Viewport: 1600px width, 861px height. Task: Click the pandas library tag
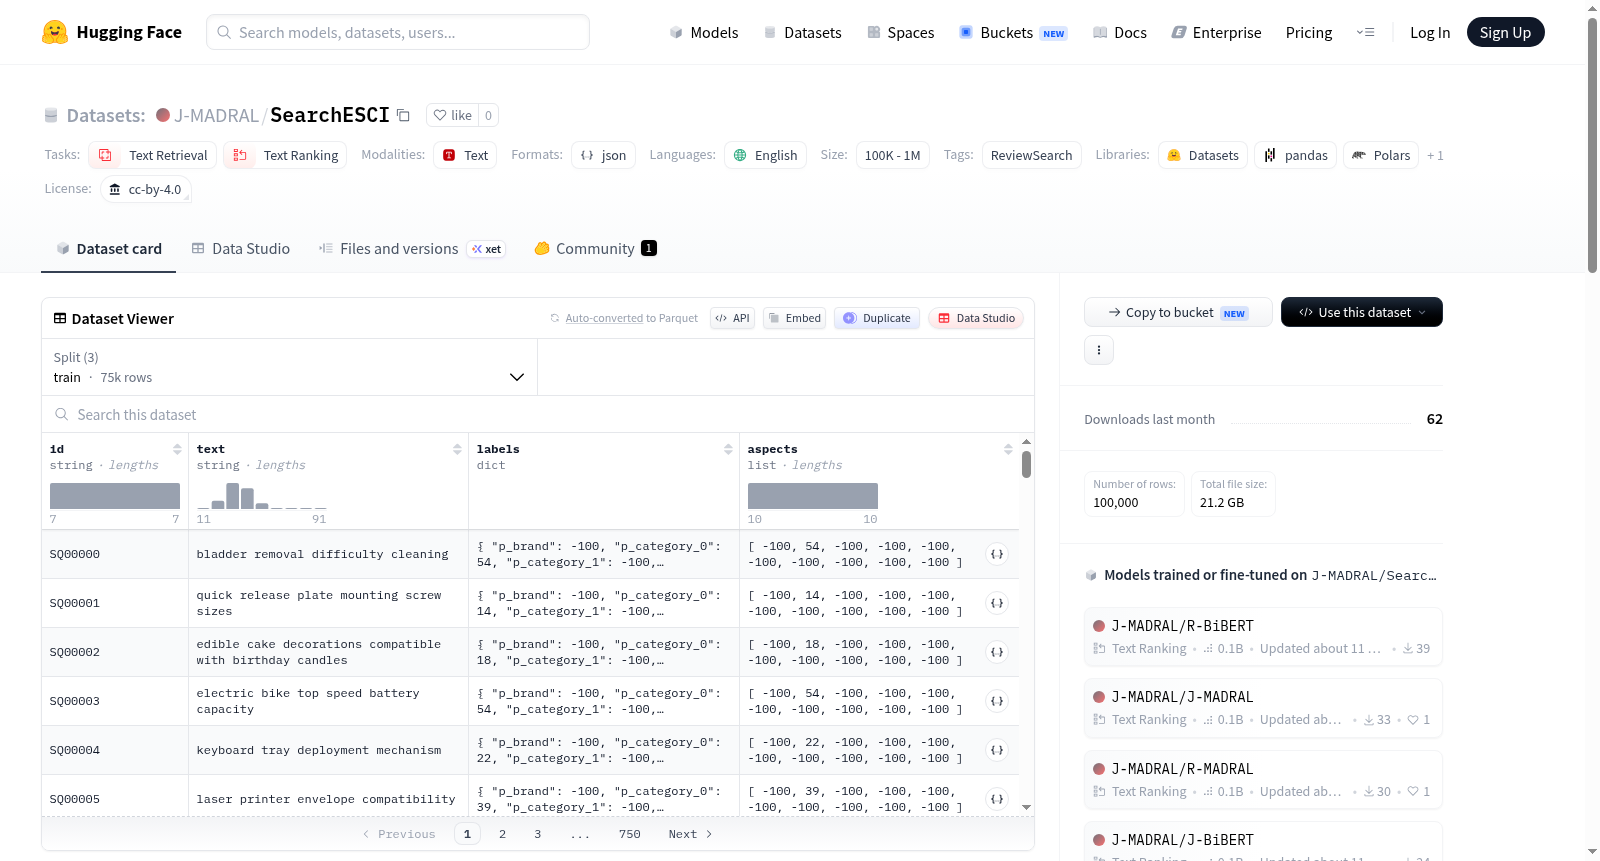1295,155
